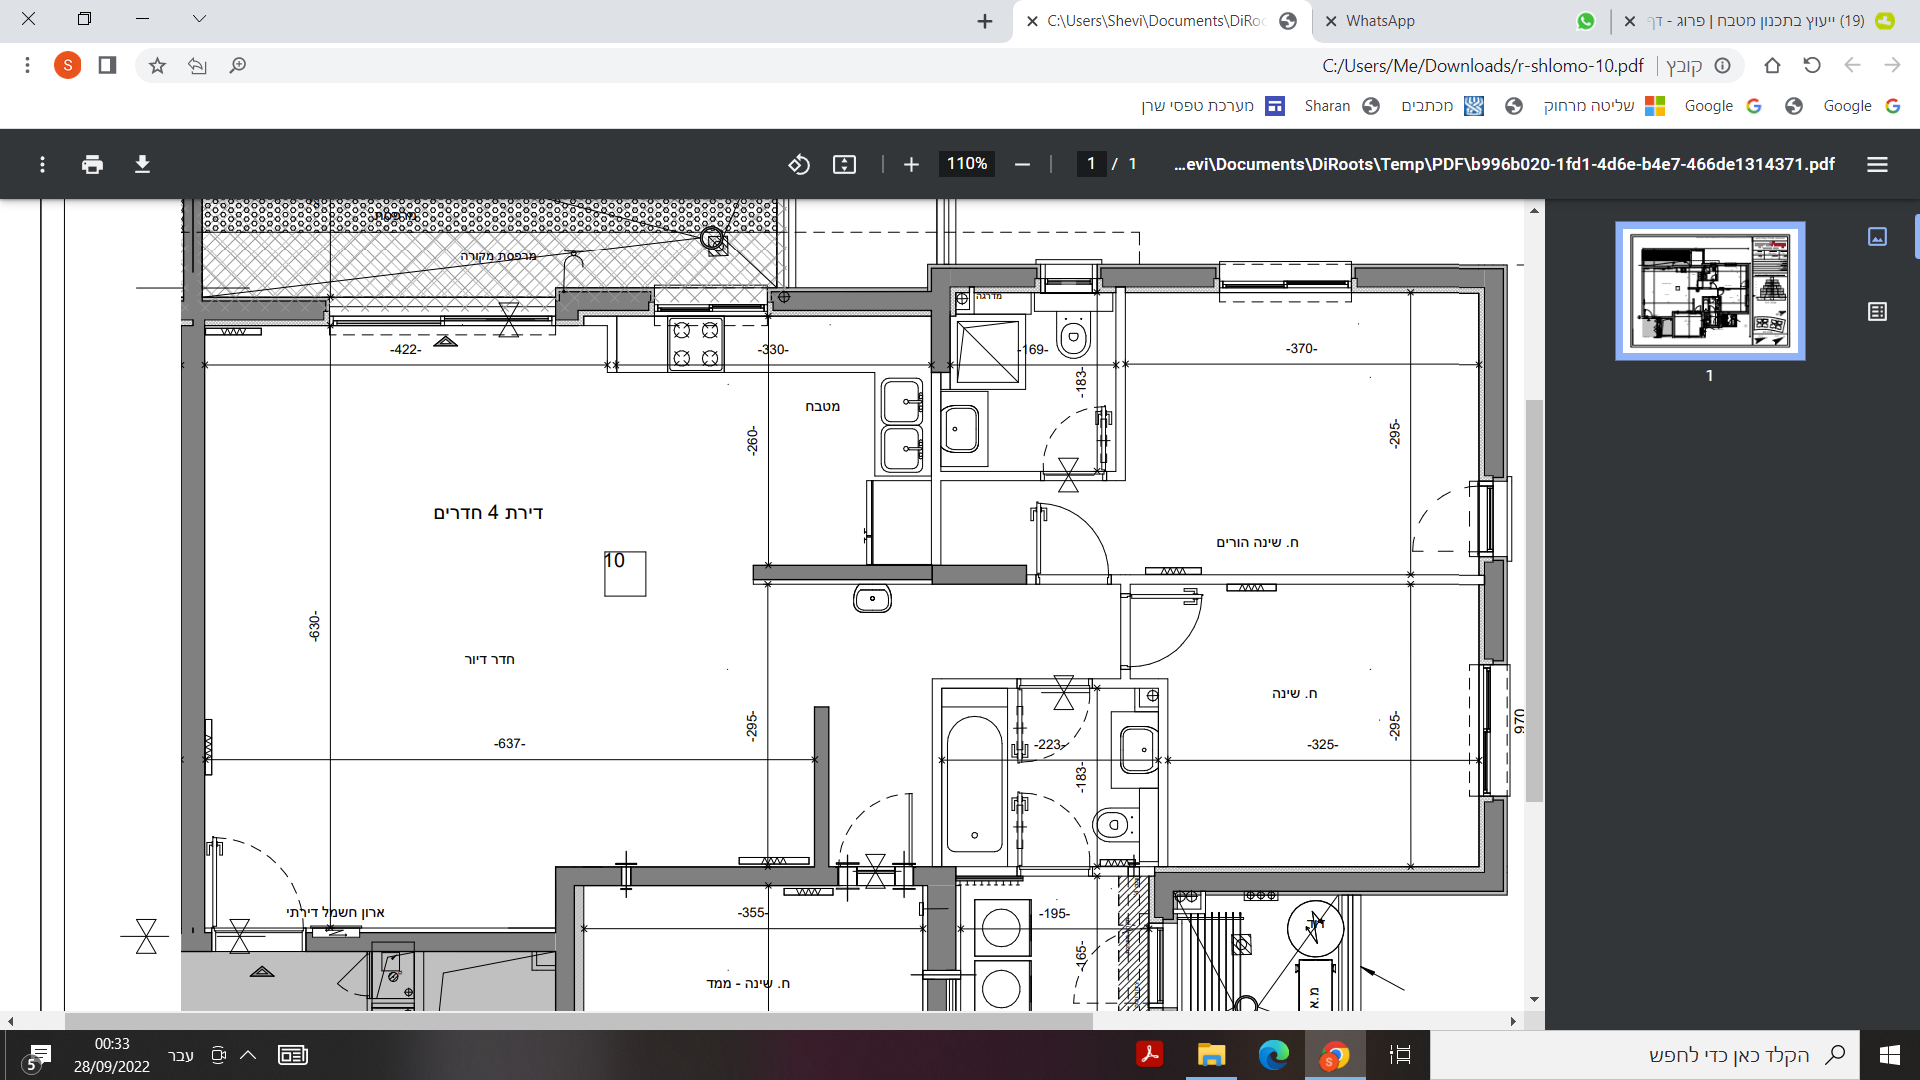Expand the tab search dropdown chevron
The width and height of the screenshot is (1920, 1080).
[x=199, y=19]
